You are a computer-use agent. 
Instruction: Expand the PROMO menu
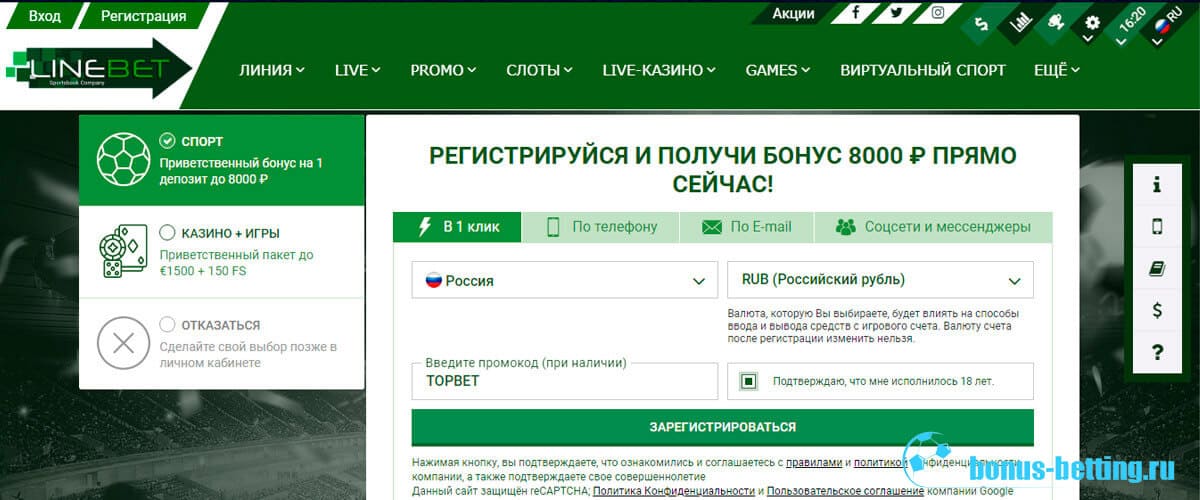(x=443, y=70)
